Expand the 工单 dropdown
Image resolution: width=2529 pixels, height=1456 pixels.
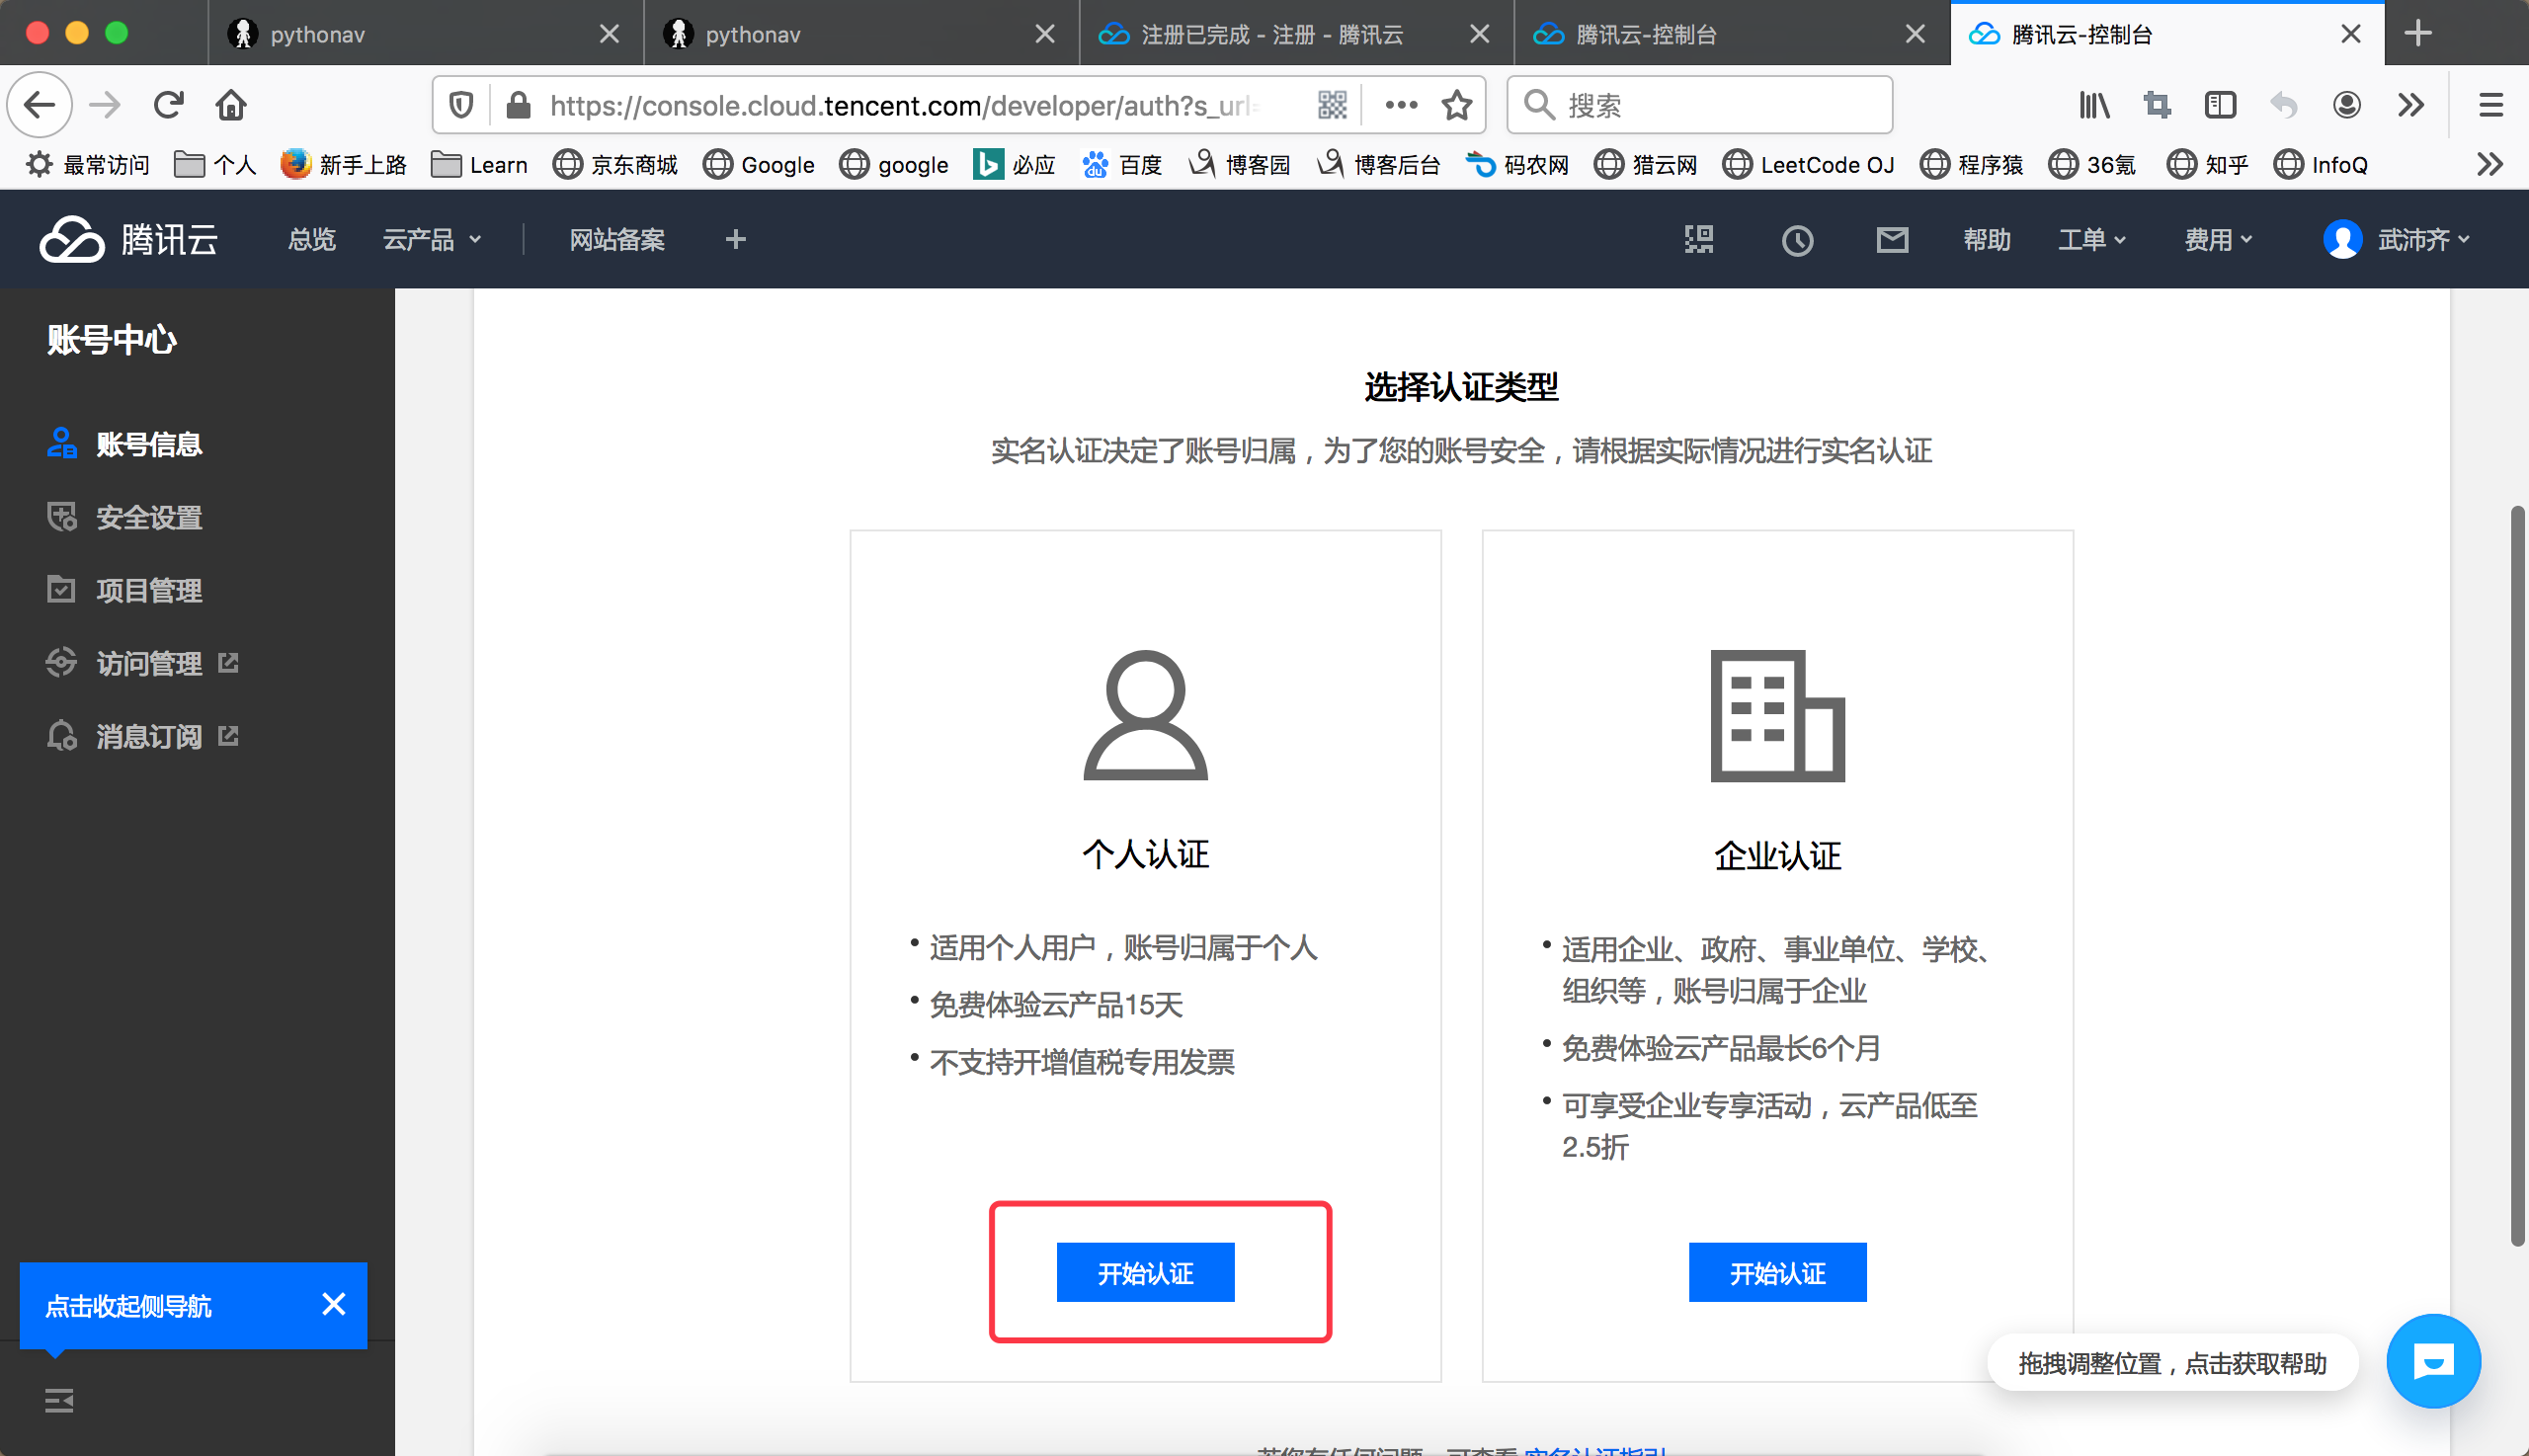(x=2092, y=240)
